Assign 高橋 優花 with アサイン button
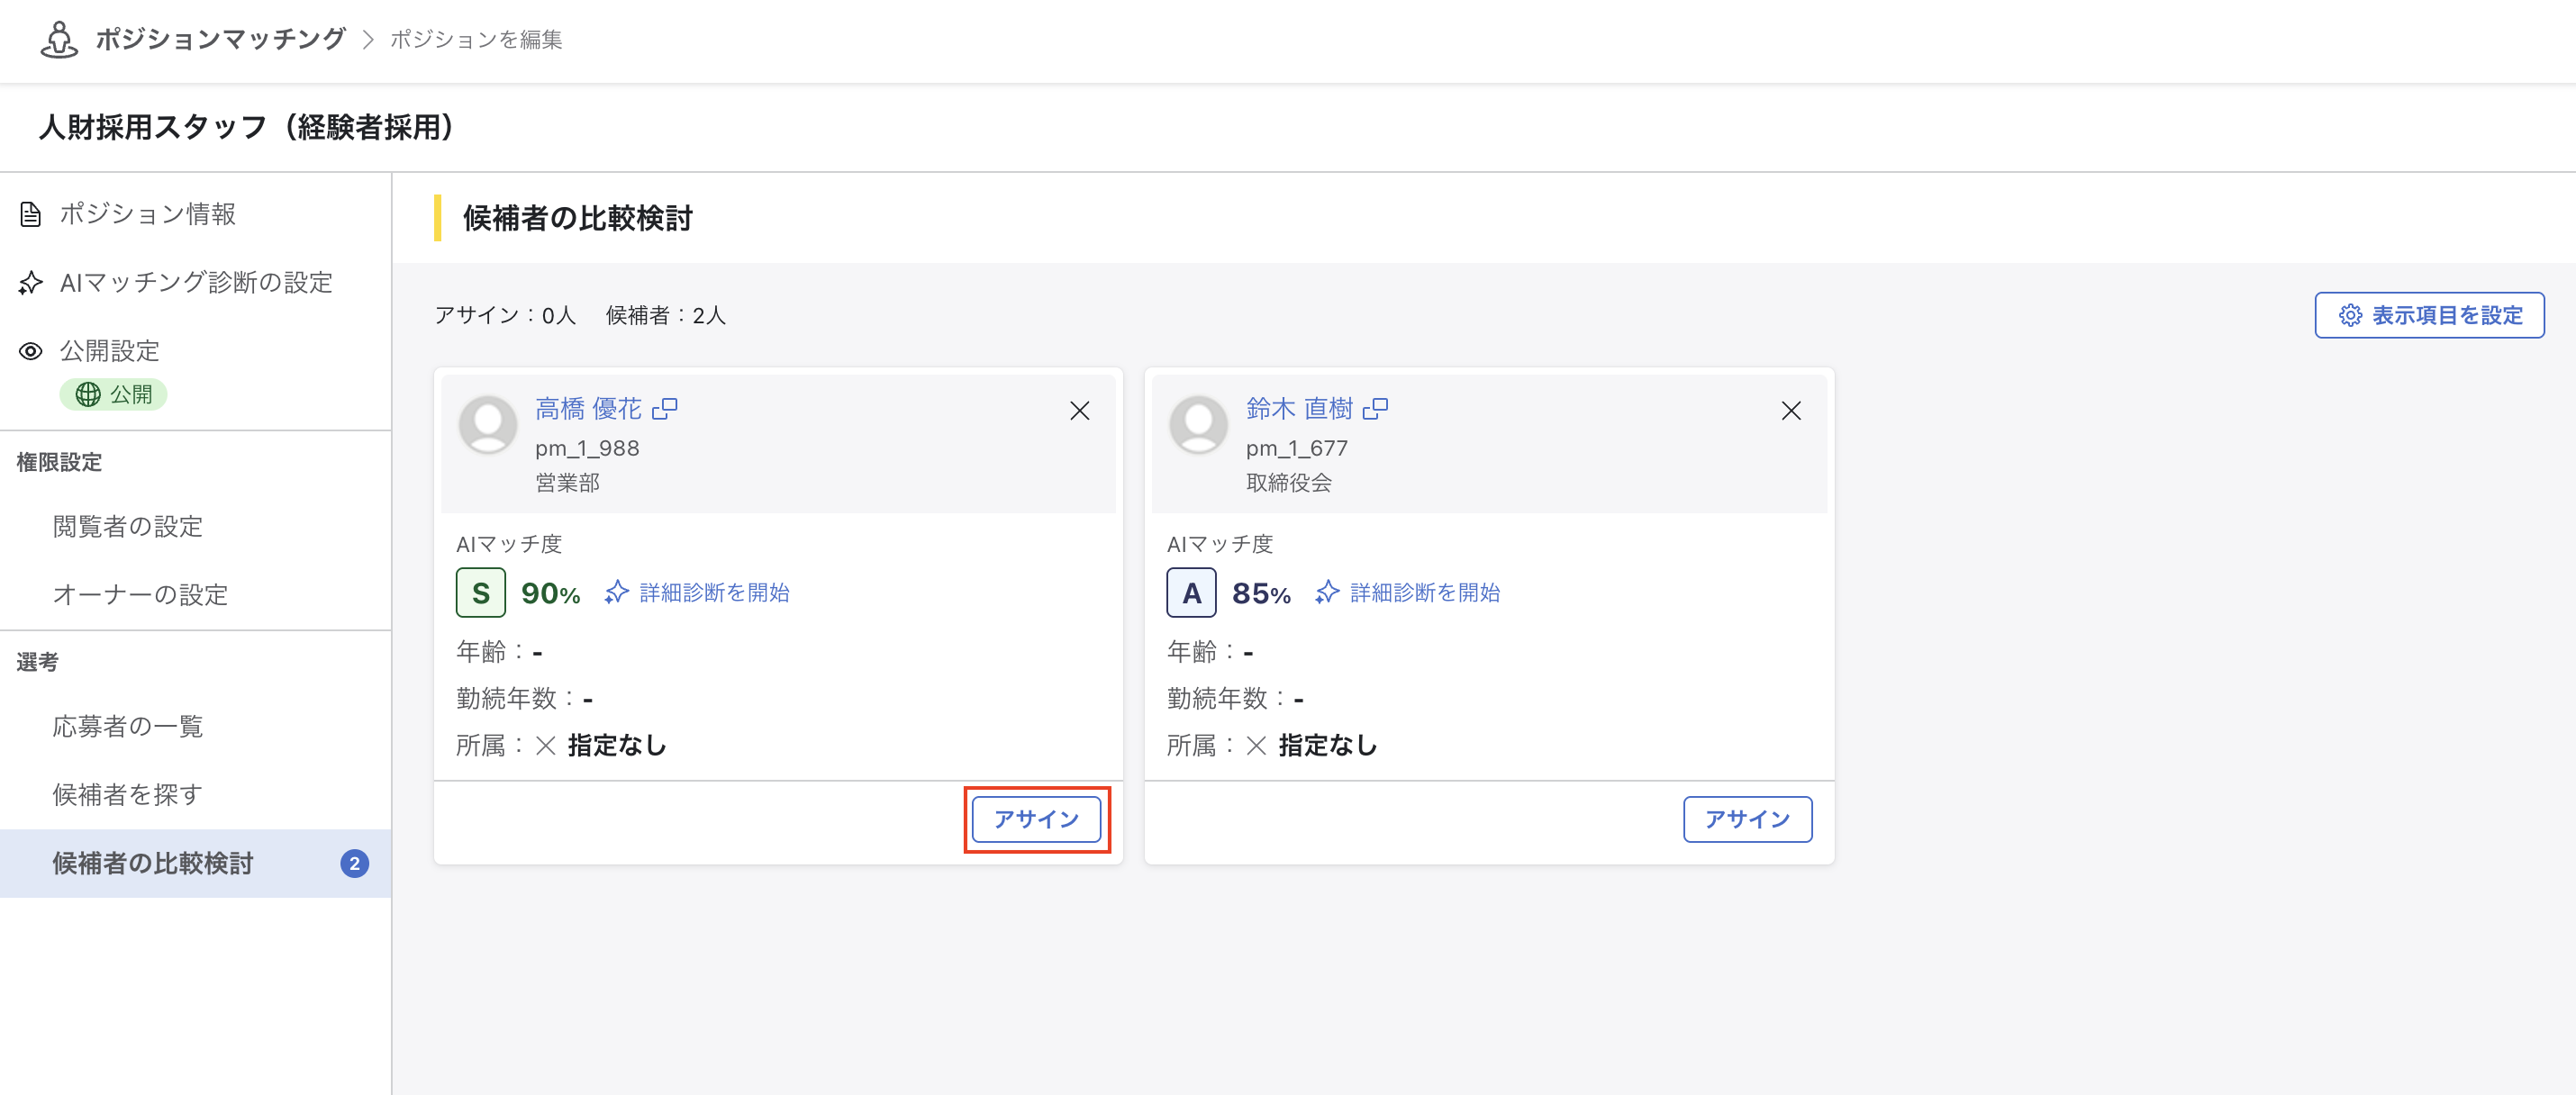This screenshot has width=2576, height=1095. coord(1037,820)
